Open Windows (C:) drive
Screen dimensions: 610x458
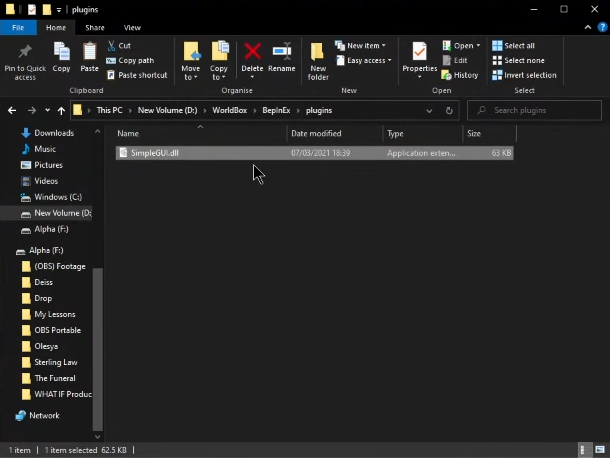pyautogui.click(x=51, y=197)
